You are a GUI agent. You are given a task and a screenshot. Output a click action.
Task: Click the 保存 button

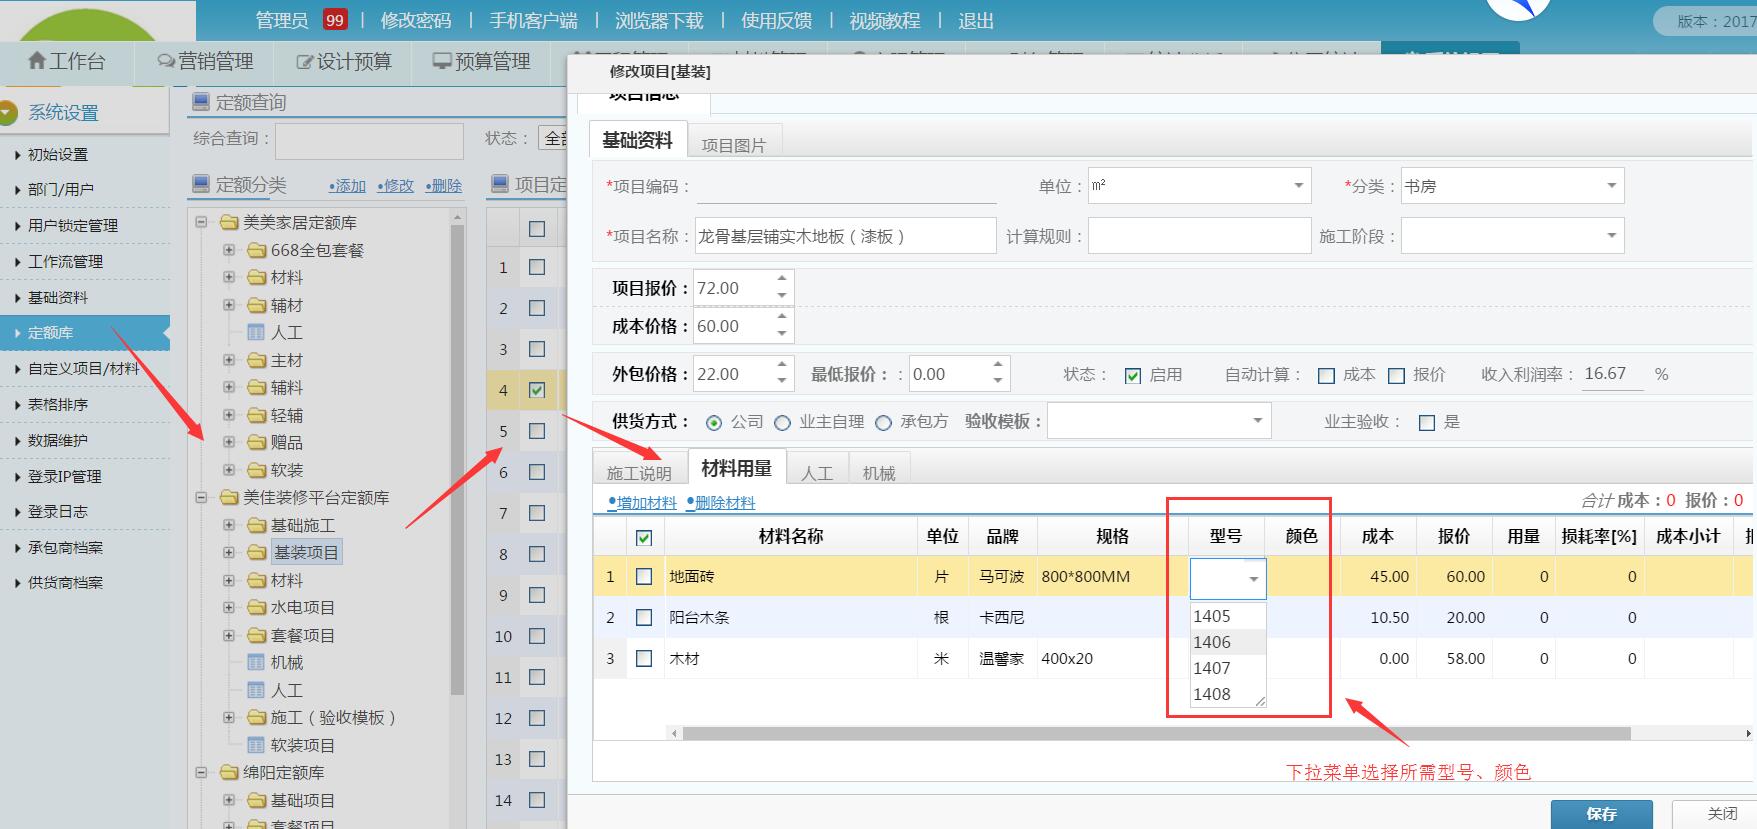[x=1600, y=813]
